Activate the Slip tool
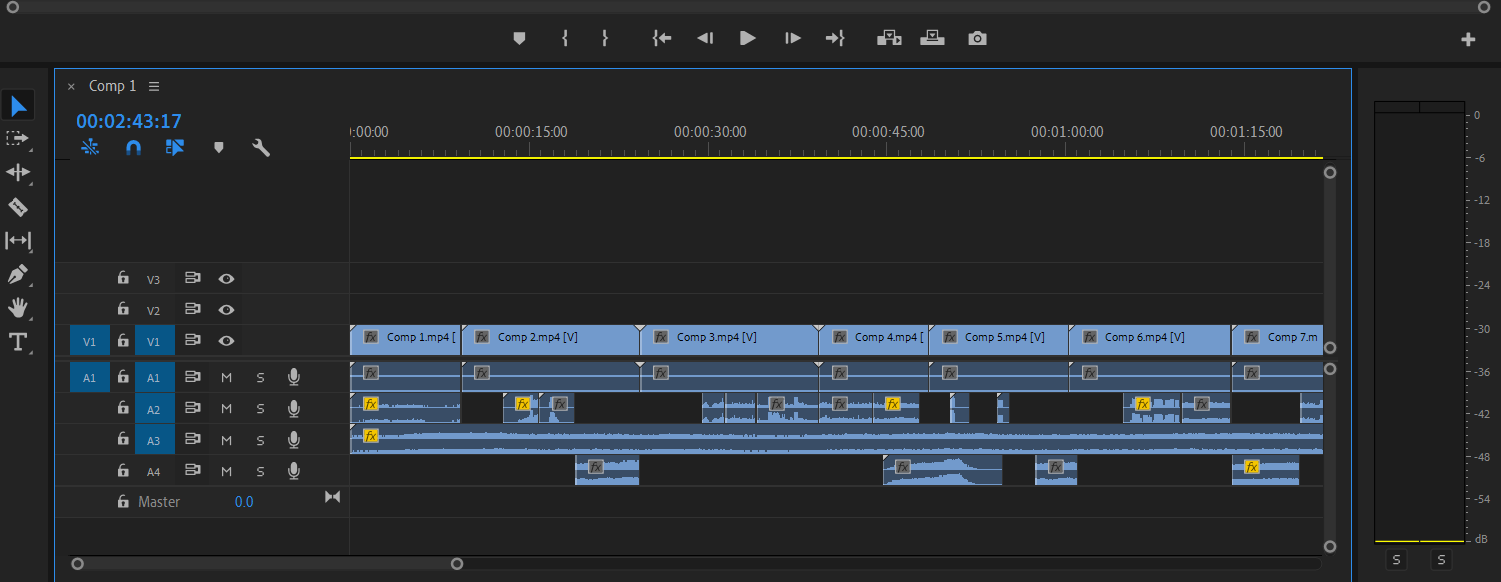Image resolution: width=1501 pixels, height=582 pixels. (x=18, y=240)
